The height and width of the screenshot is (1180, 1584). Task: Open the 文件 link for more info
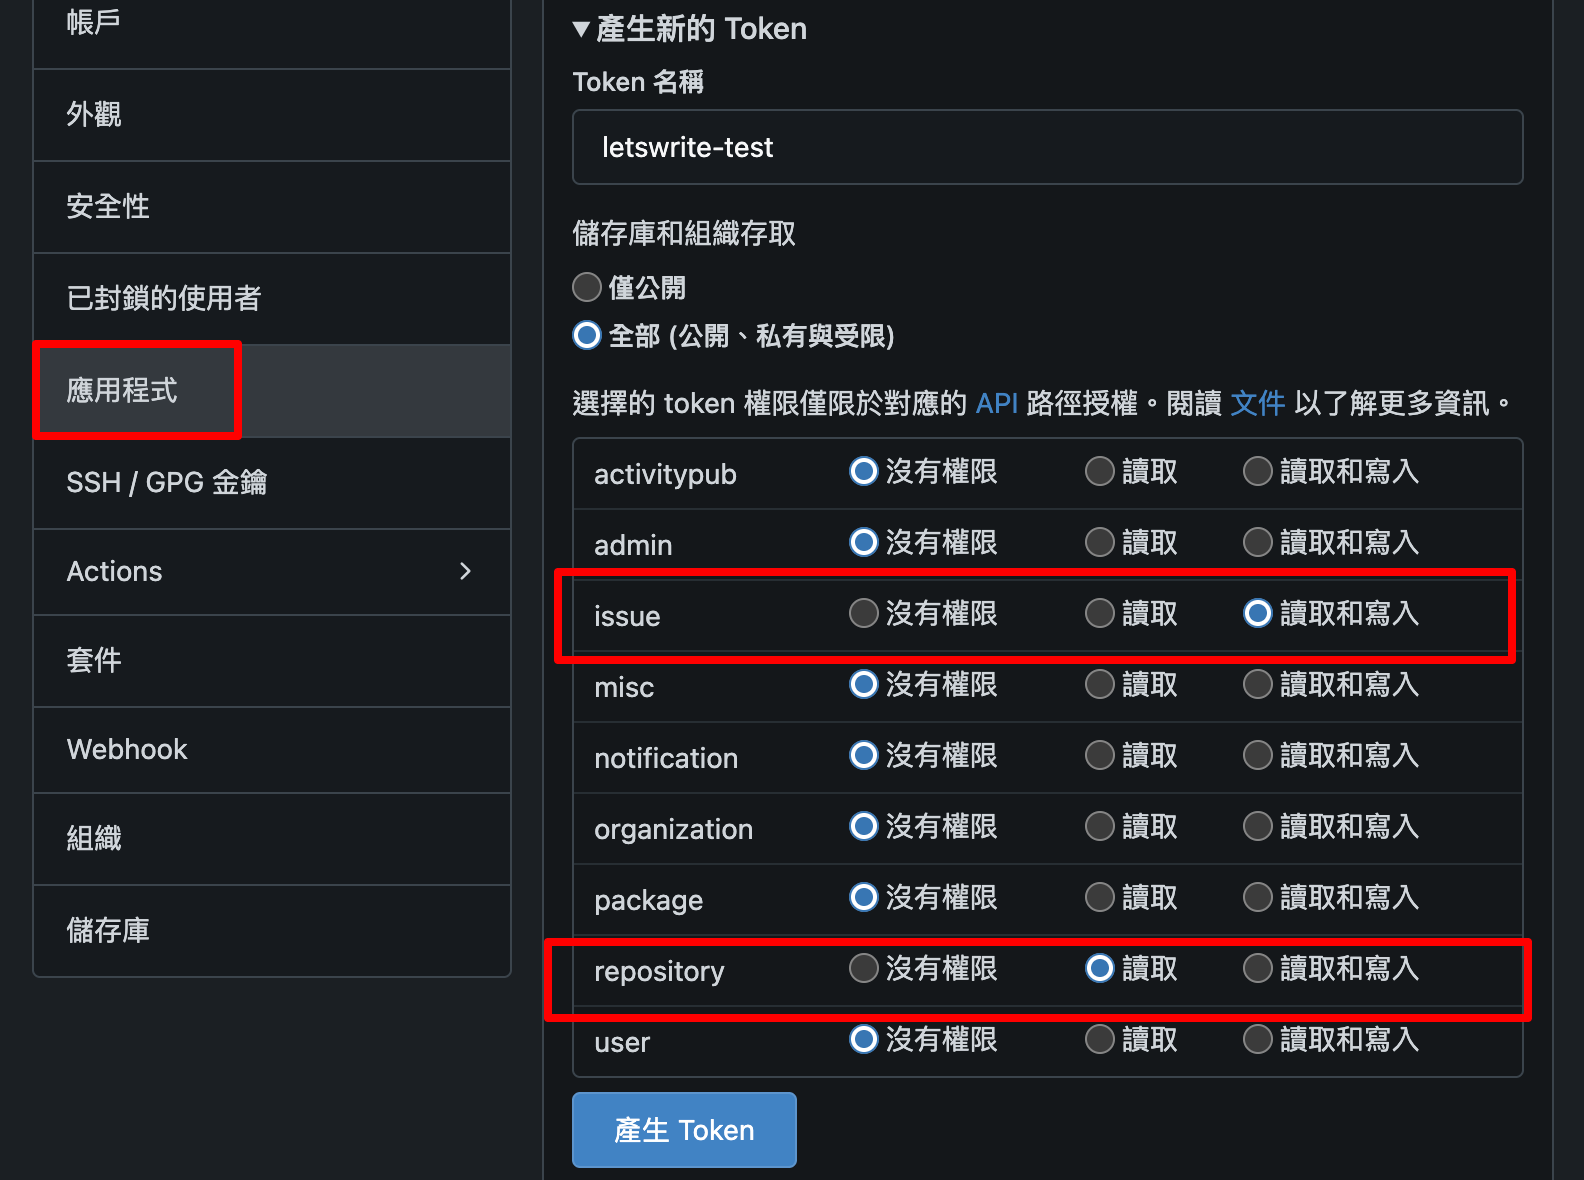point(1258,404)
